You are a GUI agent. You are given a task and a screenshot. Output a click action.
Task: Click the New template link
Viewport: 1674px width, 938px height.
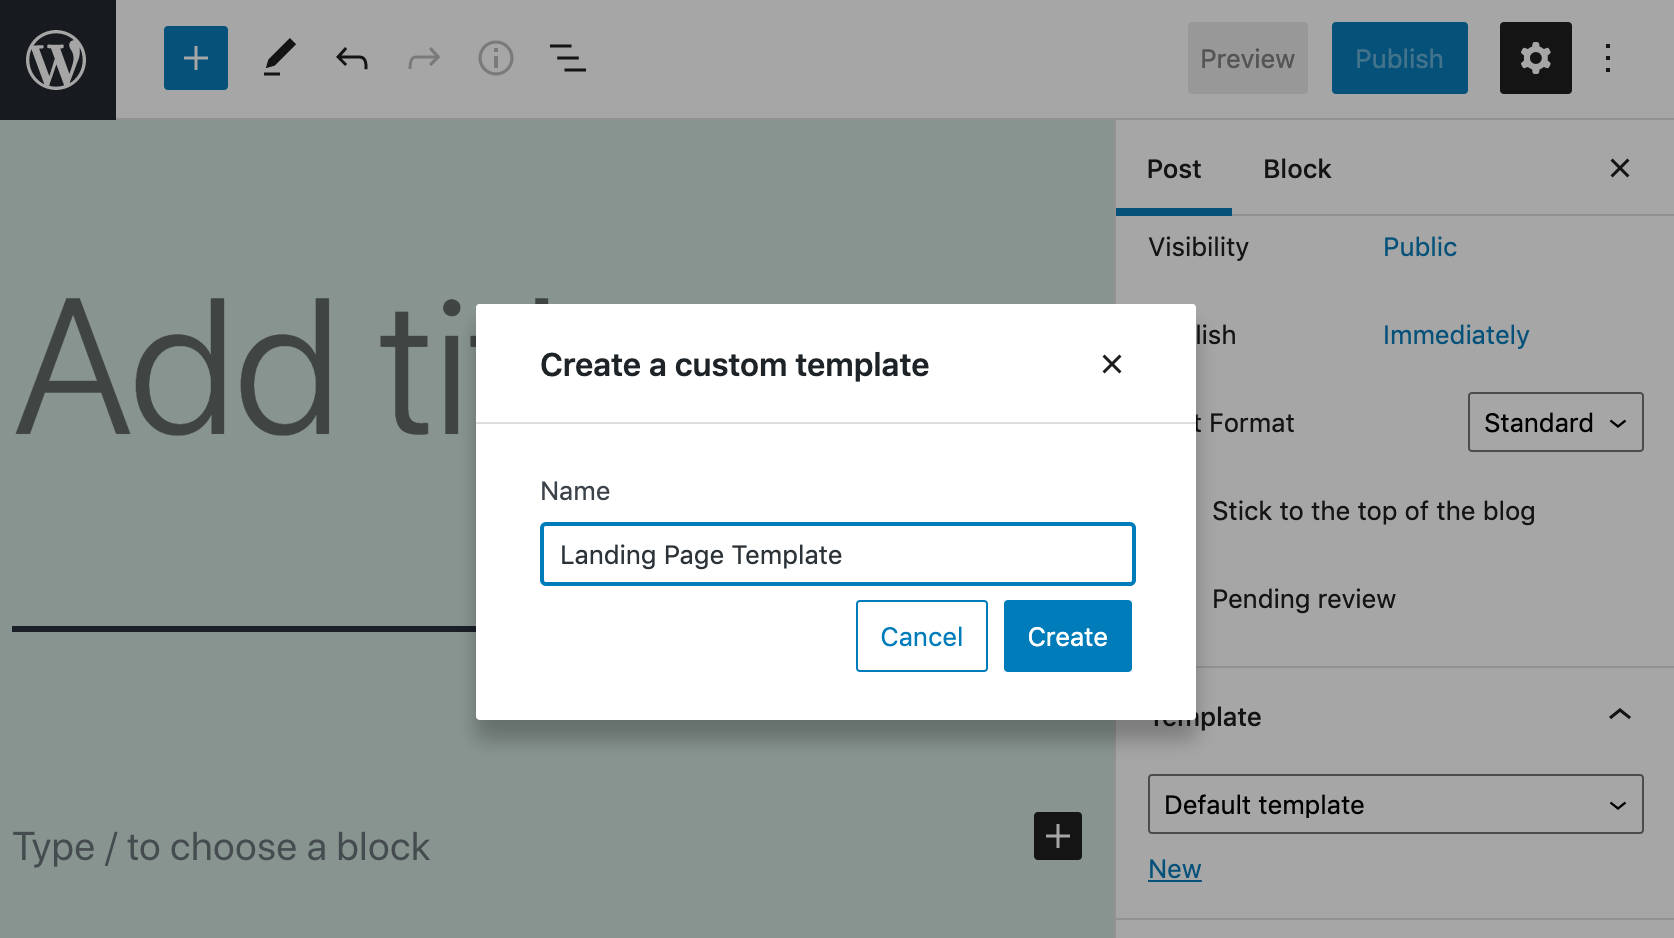[x=1175, y=869]
